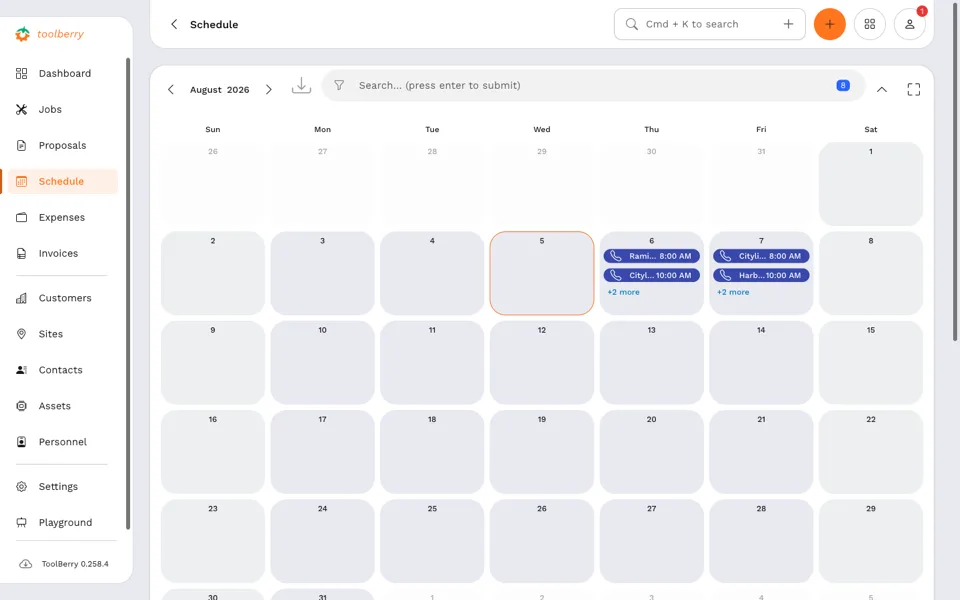The height and width of the screenshot is (600, 960).
Task: Expand +2 more events on Friday 7
Action: click(x=733, y=293)
